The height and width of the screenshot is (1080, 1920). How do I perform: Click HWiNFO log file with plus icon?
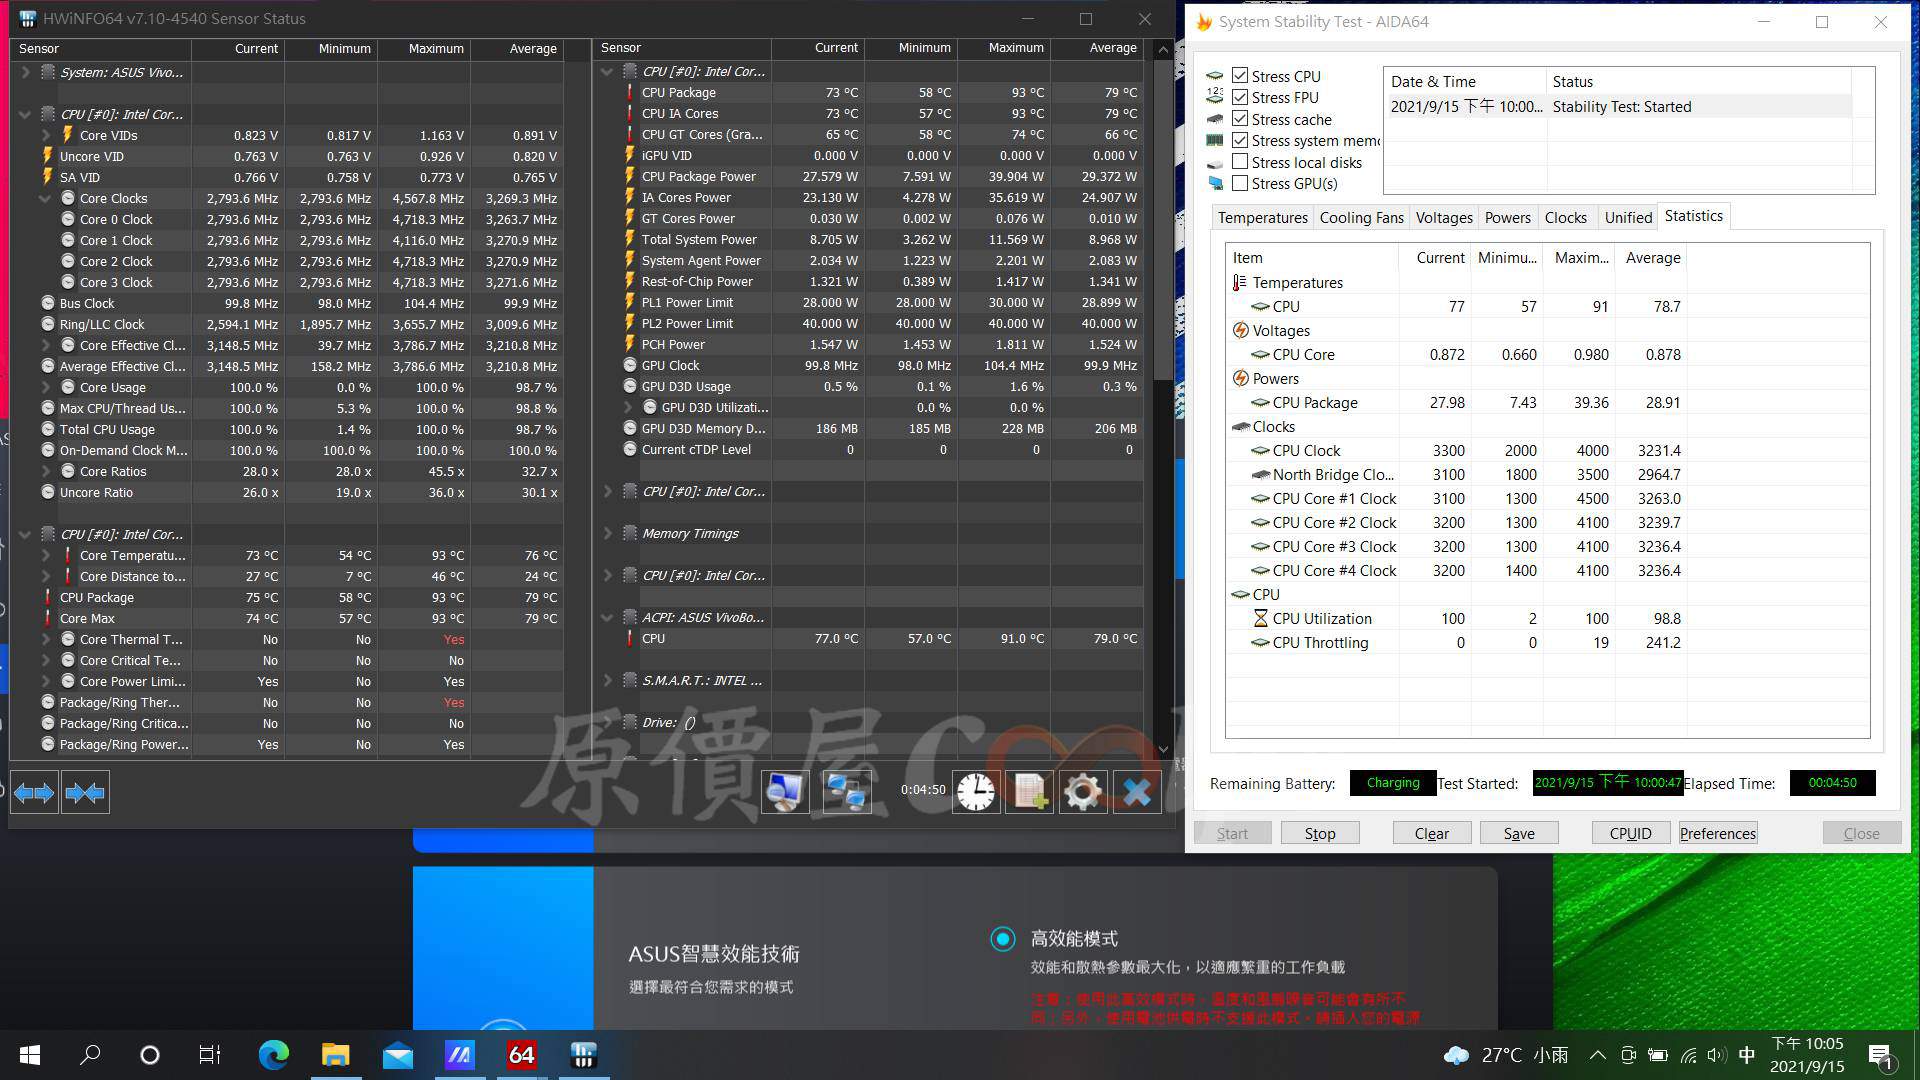click(1029, 792)
